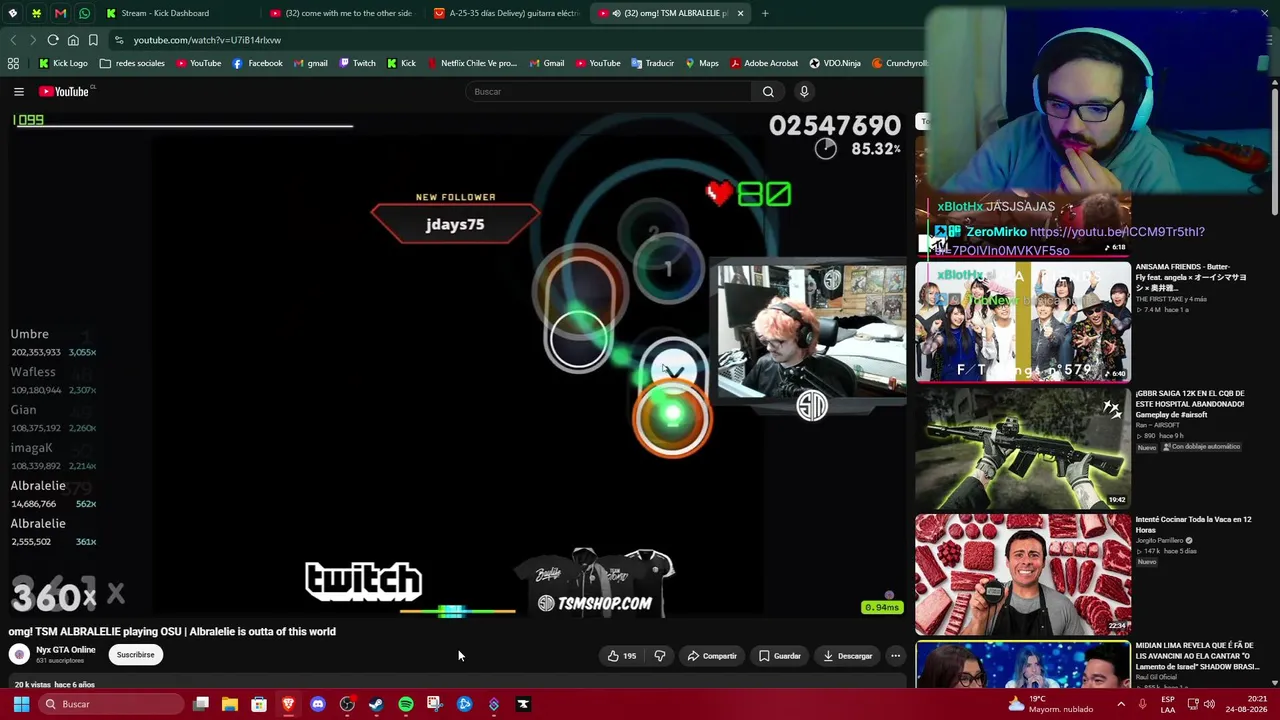The image size is (1280, 720).
Task: Close the TSM ALBRALELIE tab
Action: pos(740,13)
